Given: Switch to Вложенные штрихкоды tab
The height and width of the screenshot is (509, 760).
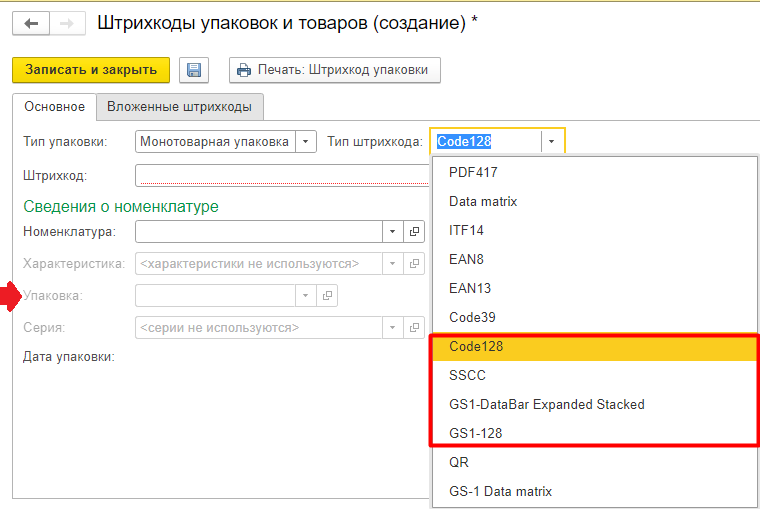Looking at the screenshot, I should 180,107.
